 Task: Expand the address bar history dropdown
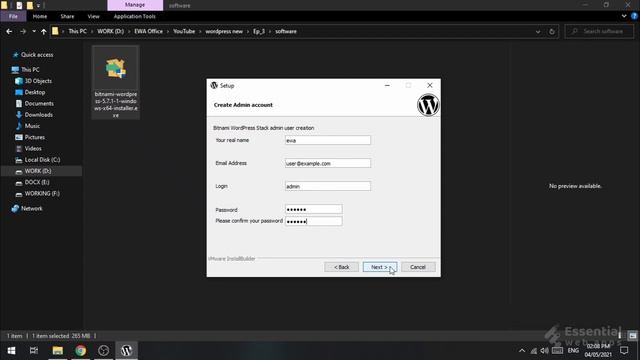click(538, 31)
